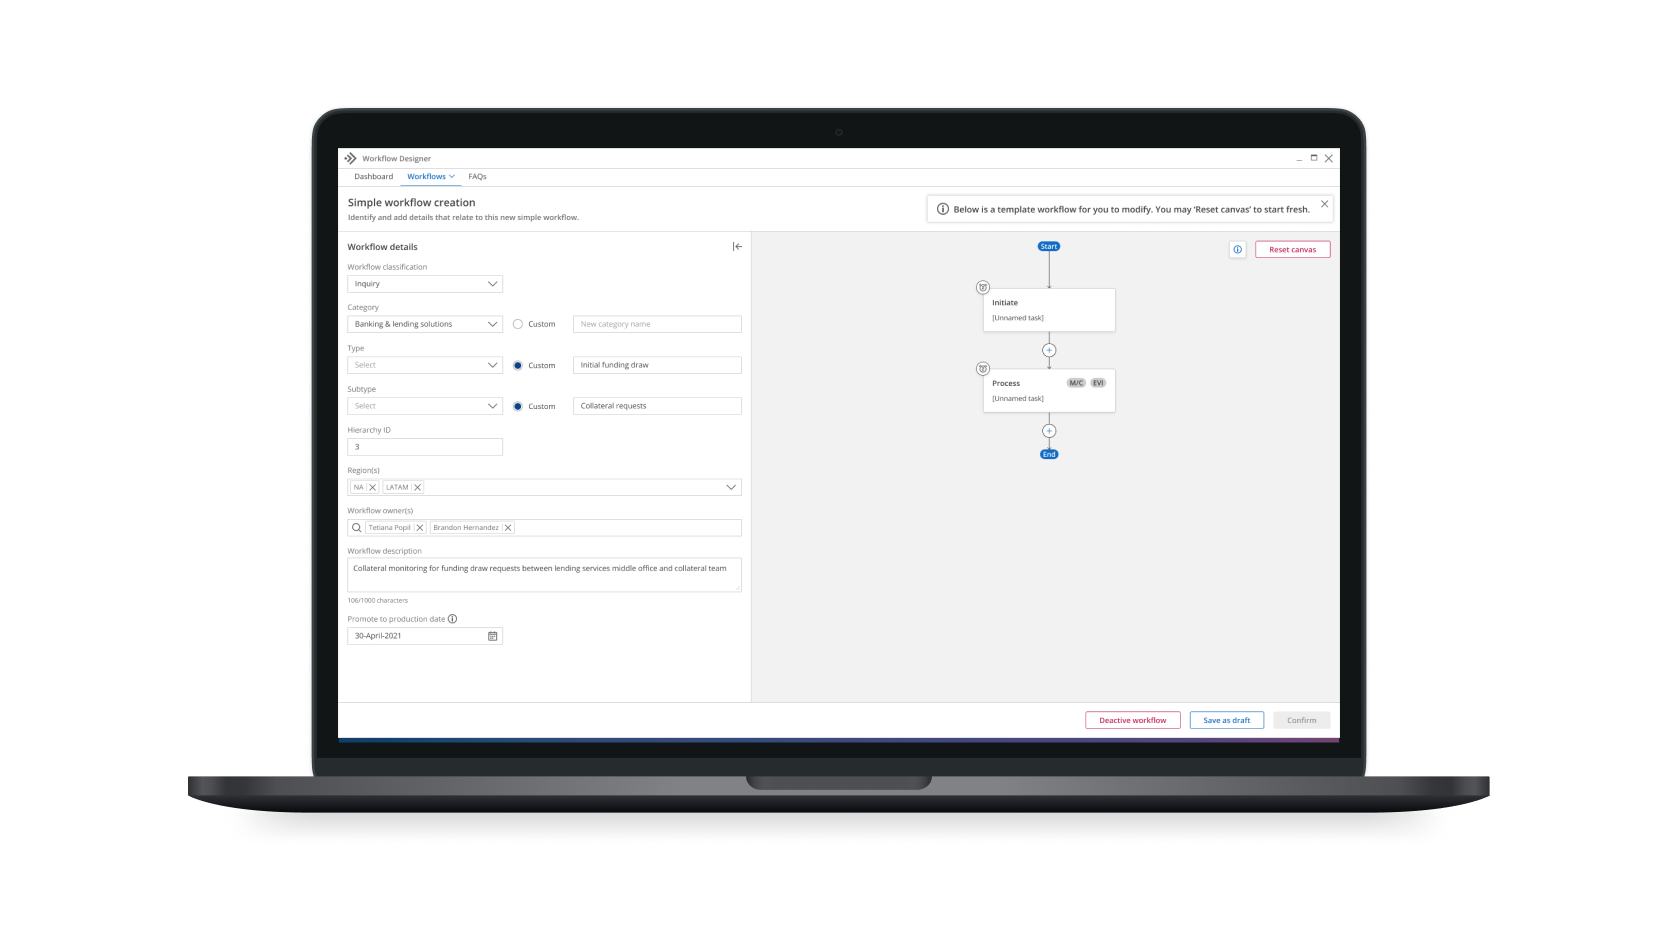Select the Custom radio button for Category
This screenshot has height=928, width=1680.
click(x=518, y=324)
